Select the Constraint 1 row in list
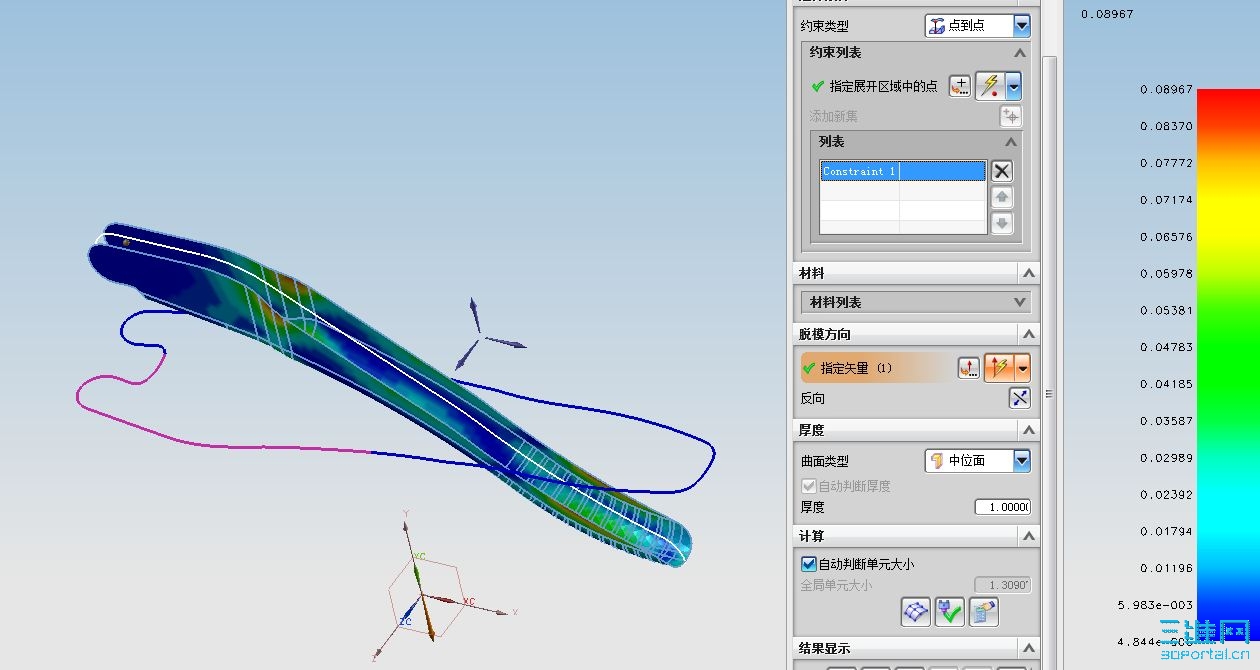Image resolution: width=1260 pixels, height=670 pixels. coord(902,171)
